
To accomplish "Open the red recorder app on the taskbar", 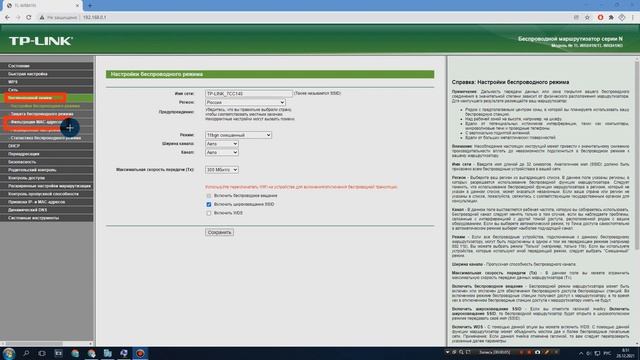I will pos(140,353).
